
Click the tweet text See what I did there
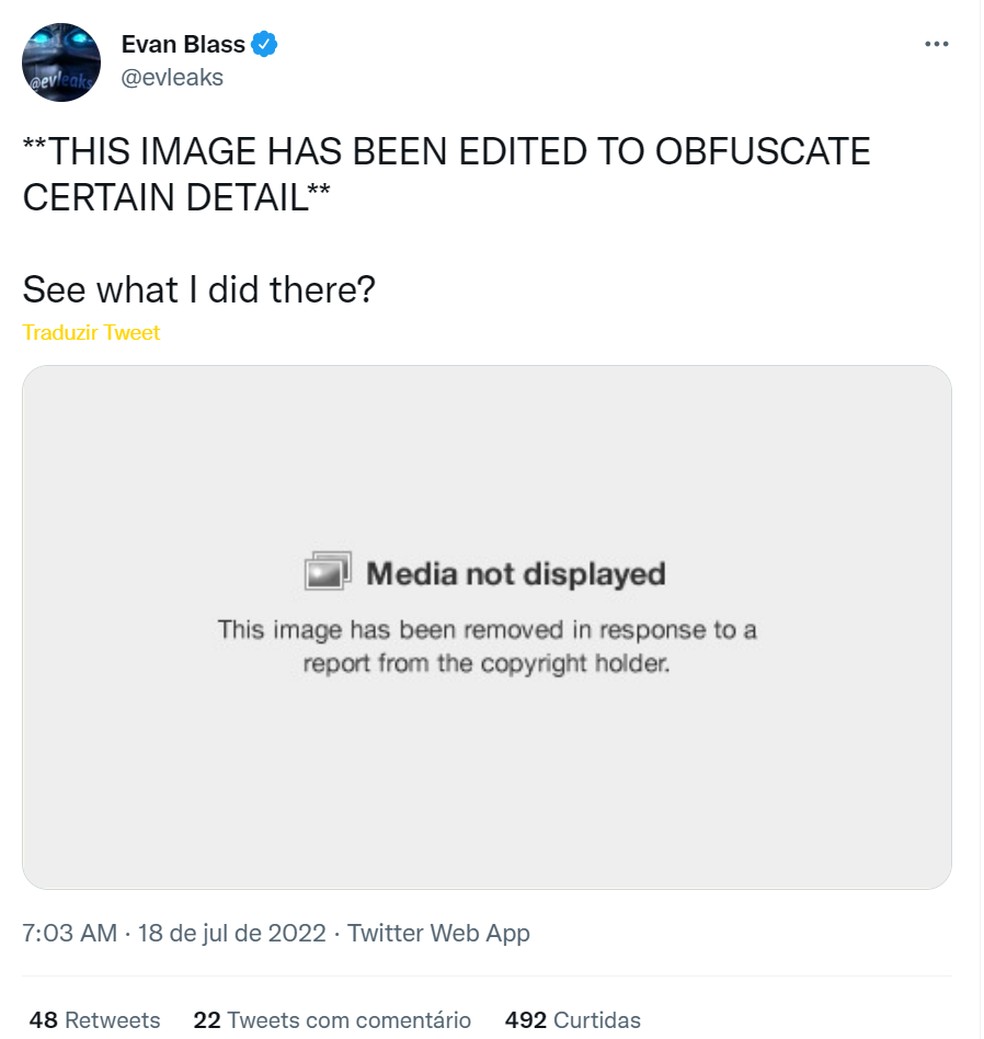(199, 289)
